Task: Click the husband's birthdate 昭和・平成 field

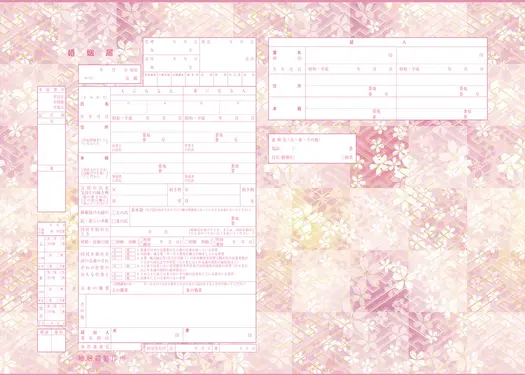Action: 147,118
